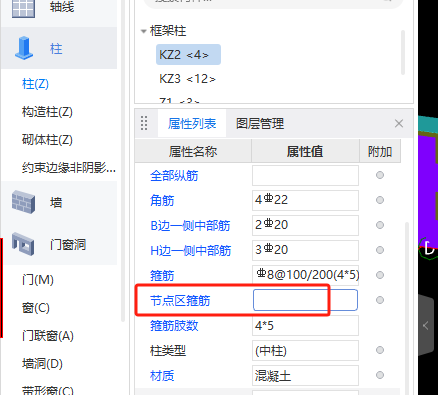Screen dimensions: 438x395
Task: Click the property list vertical scrollbar
Action: pos(407,308)
